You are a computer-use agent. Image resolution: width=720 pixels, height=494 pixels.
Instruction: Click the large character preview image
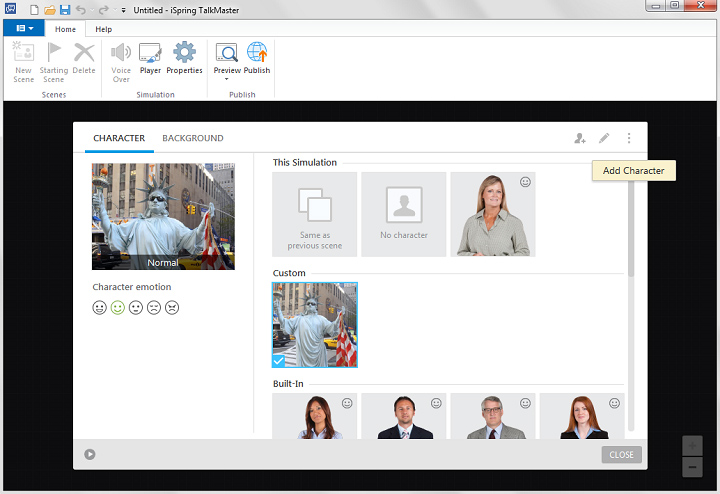point(163,216)
